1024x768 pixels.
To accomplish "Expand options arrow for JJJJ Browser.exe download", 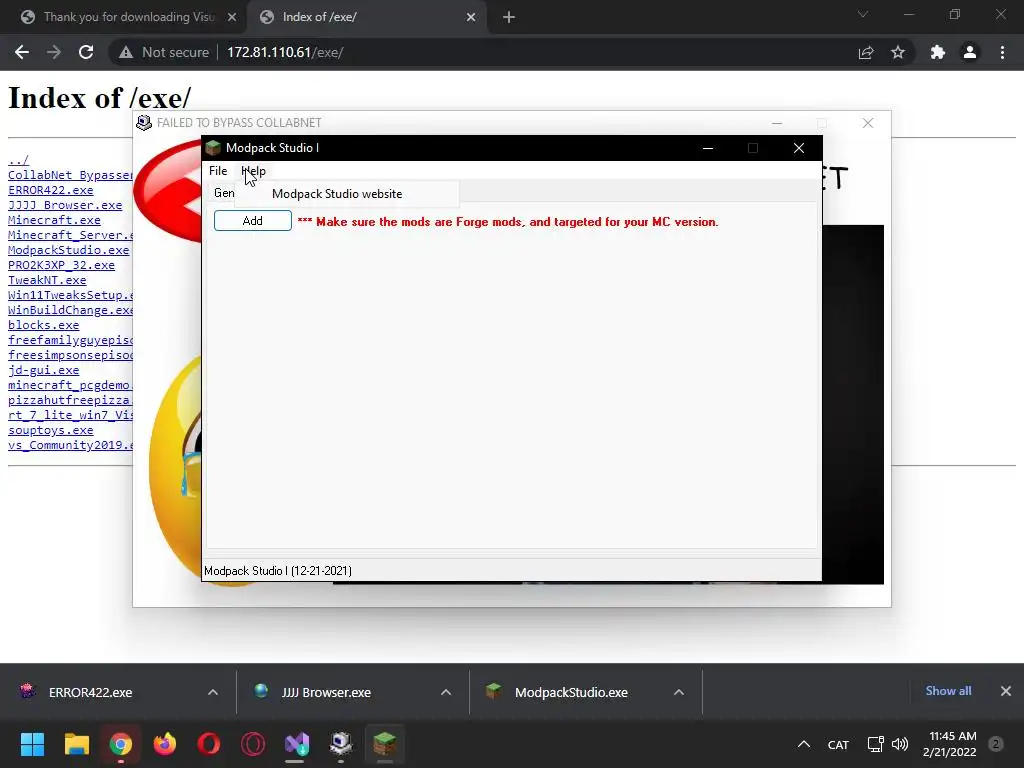I will tap(446, 692).
